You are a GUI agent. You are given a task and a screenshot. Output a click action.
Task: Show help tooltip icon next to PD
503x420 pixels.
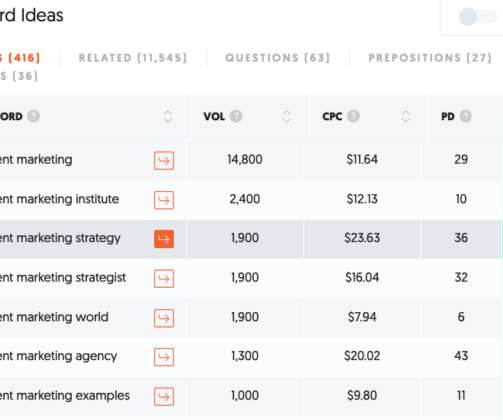tap(466, 116)
